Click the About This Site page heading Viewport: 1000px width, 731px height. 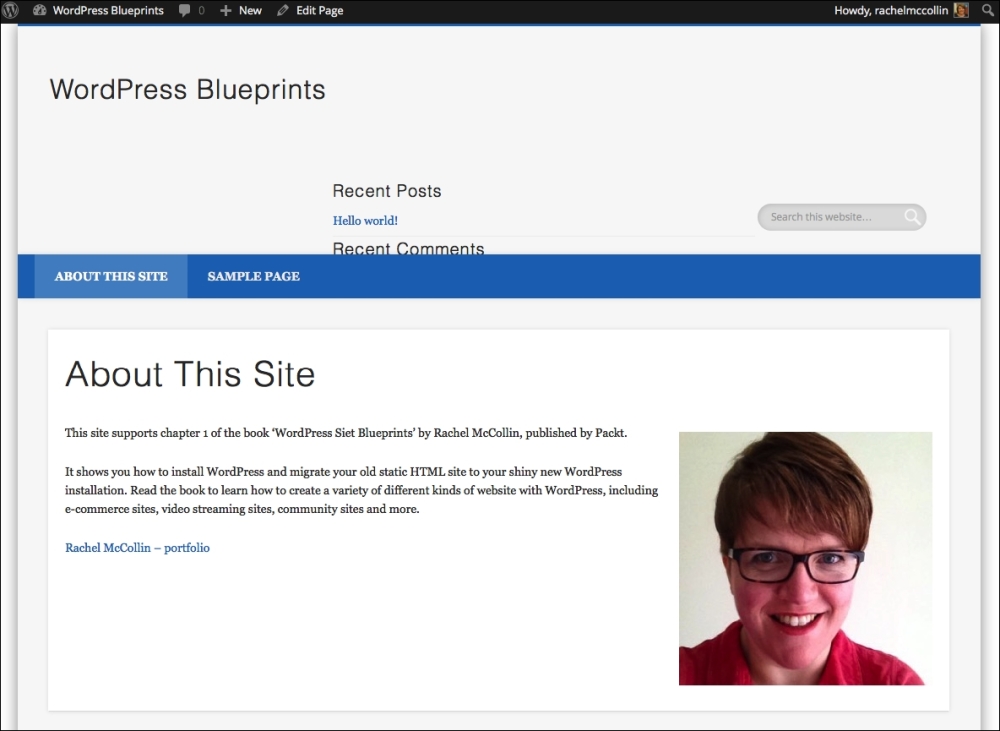(190, 374)
